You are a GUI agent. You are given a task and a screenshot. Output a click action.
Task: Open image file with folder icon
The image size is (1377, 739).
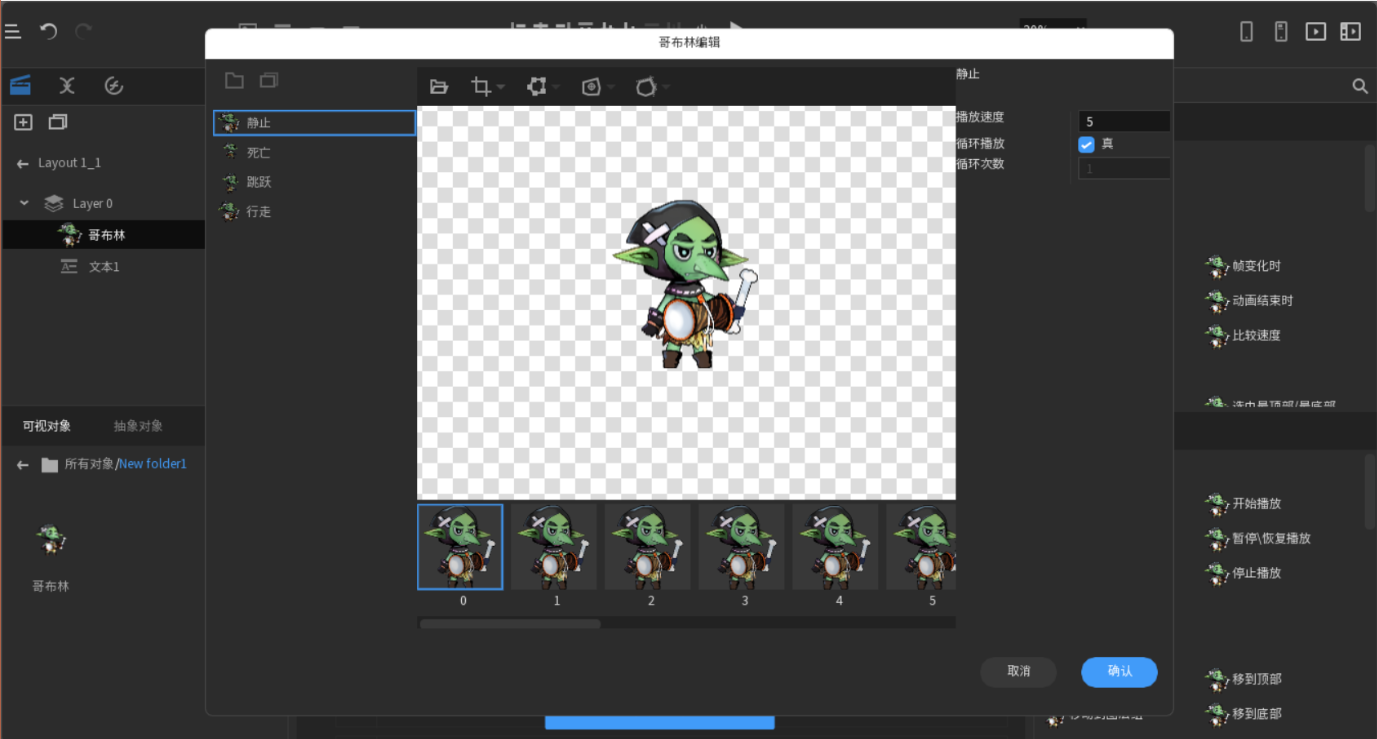point(438,87)
